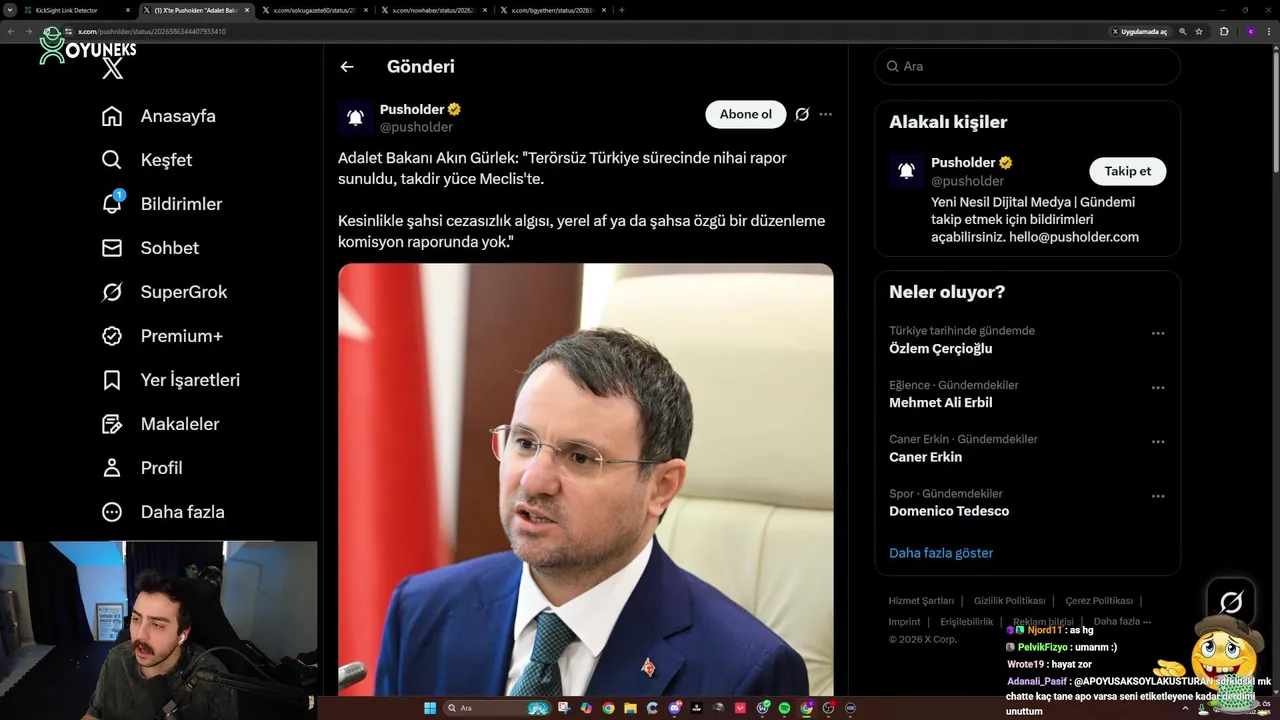Open Imprint footer link
Viewport: 1280px width, 720px height.
(904, 621)
